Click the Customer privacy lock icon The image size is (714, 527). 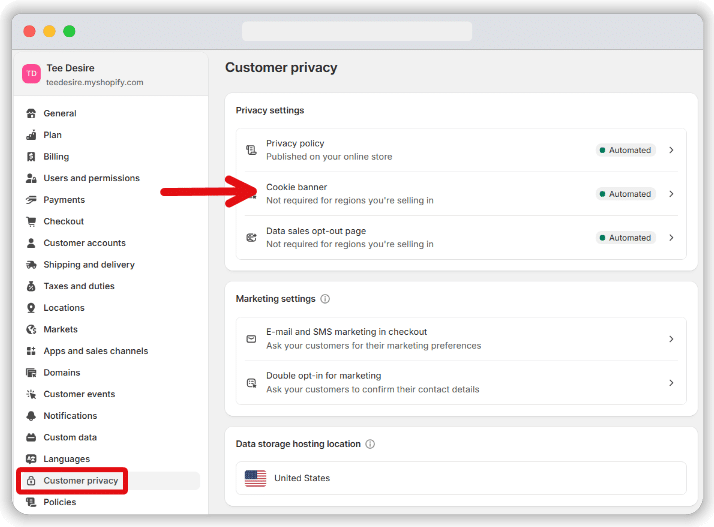pyautogui.click(x=31, y=481)
